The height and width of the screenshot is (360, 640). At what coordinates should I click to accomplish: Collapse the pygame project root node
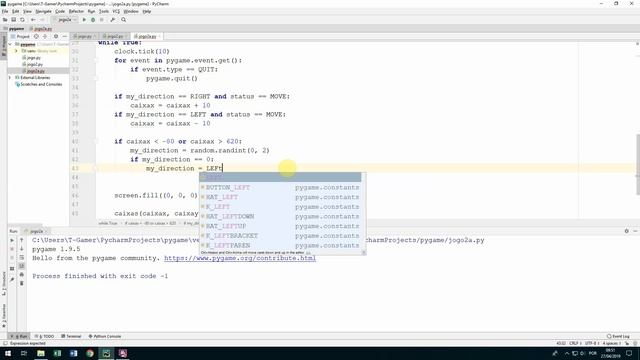pos(10,44)
